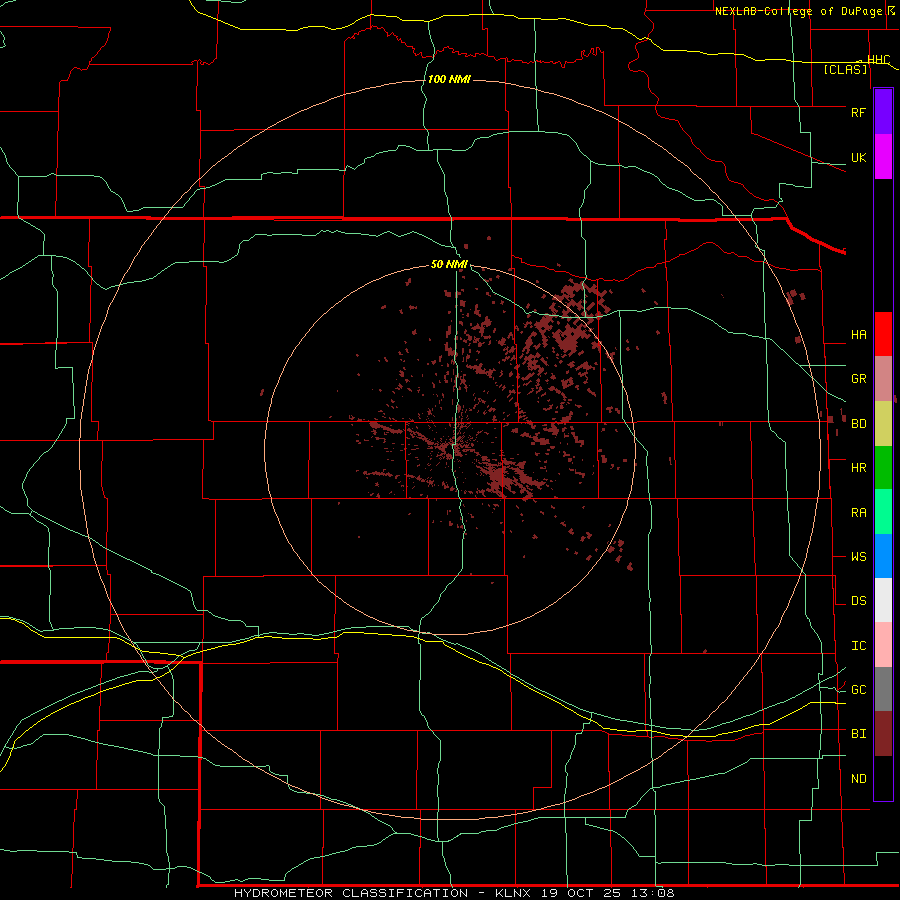Click the BD yellow legend swatch
Screen dimensions: 900x900
[x=883, y=423]
